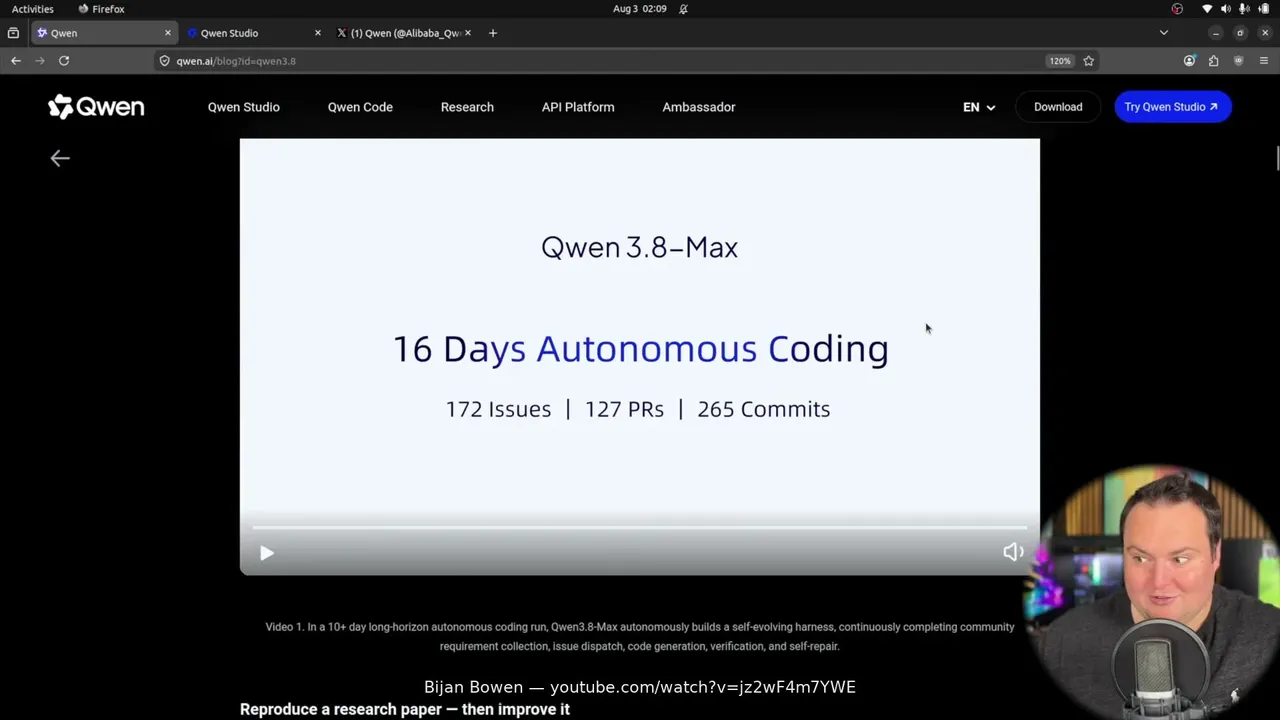Click the 'Qwen 3.8-Max' video title text
The width and height of the screenshot is (1280, 720).
click(x=640, y=248)
